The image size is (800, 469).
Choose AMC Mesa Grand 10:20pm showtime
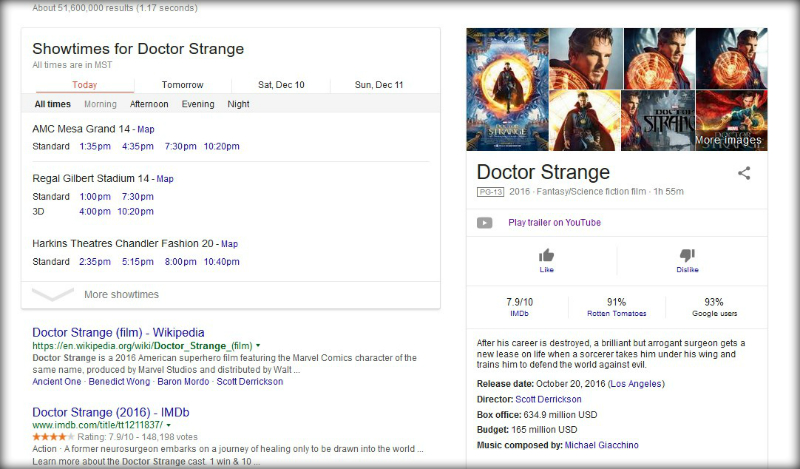click(x=221, y=146)
